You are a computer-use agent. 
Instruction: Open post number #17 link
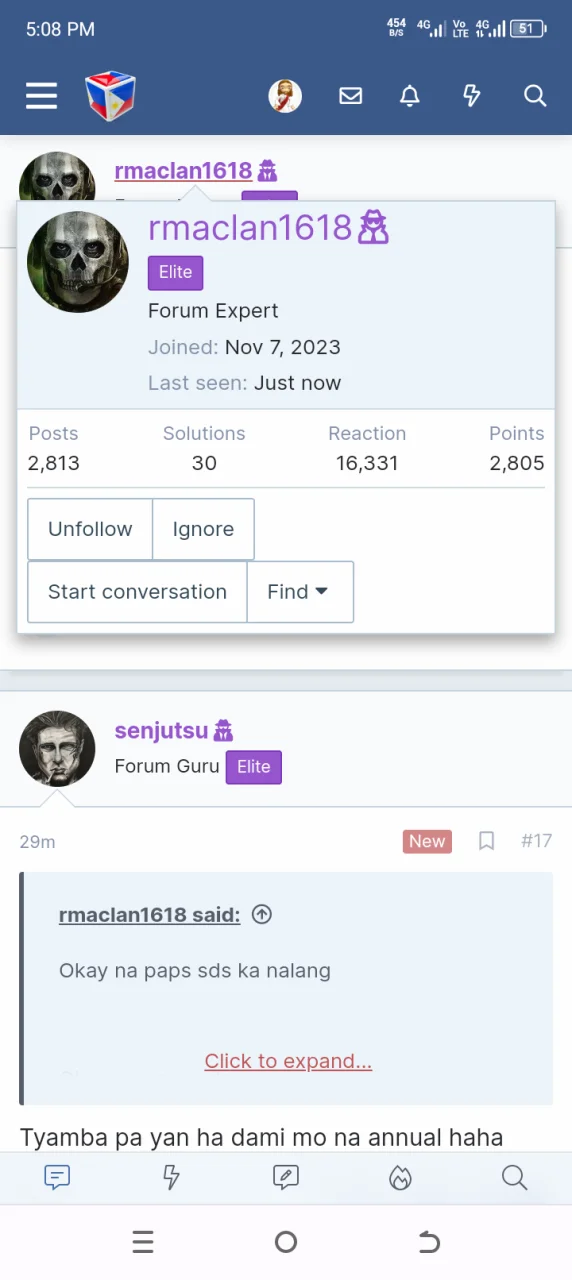[536, 841]
